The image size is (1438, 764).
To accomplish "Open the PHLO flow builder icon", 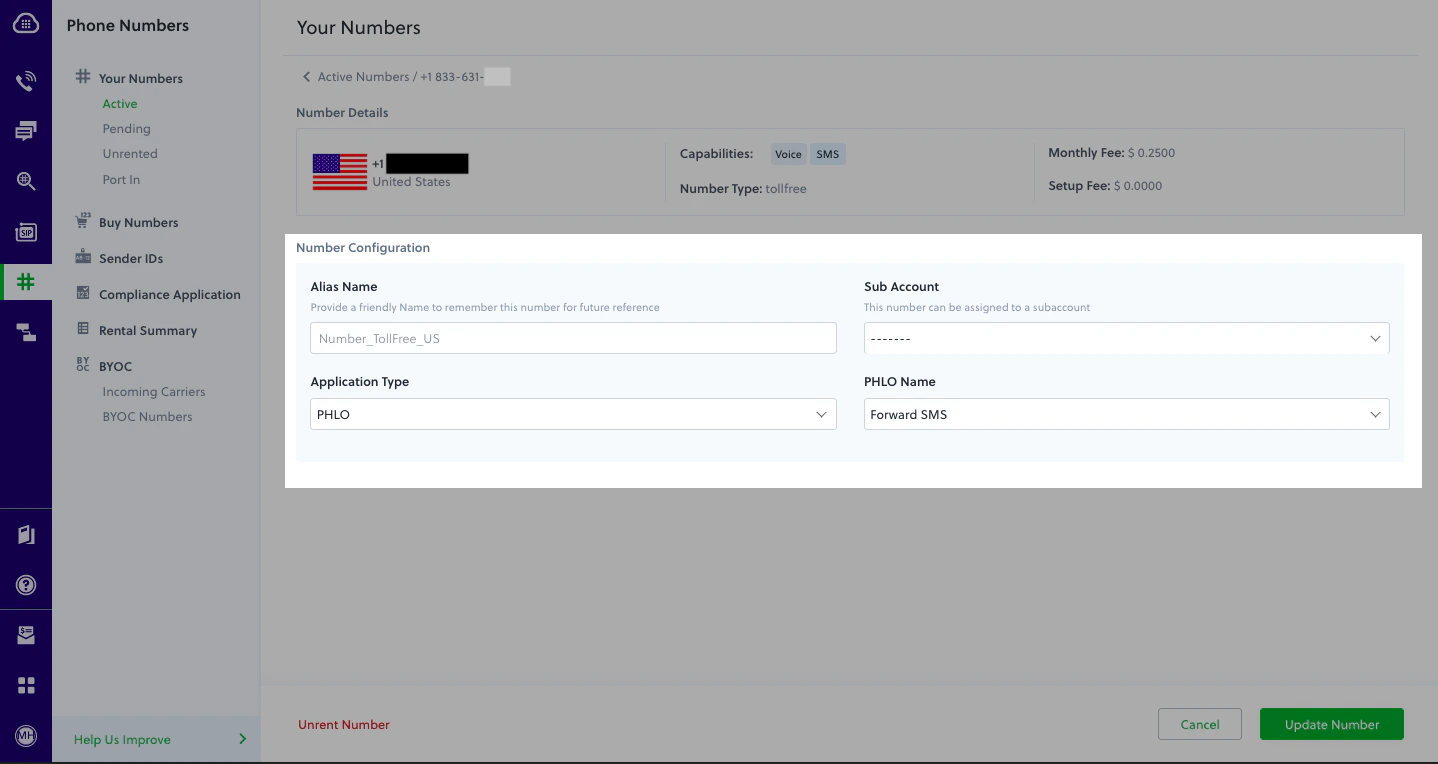I will coord(26,333).
